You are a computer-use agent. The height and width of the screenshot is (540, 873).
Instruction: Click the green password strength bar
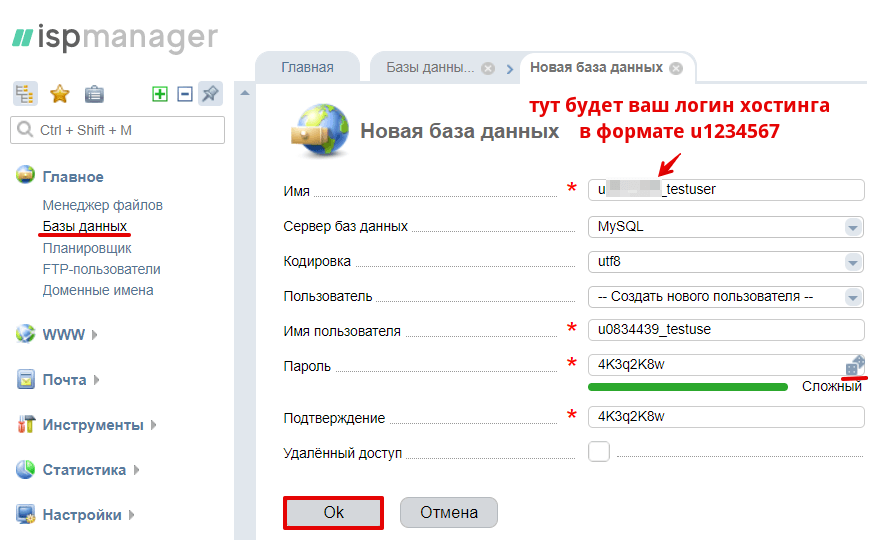[x=688, y=387]
